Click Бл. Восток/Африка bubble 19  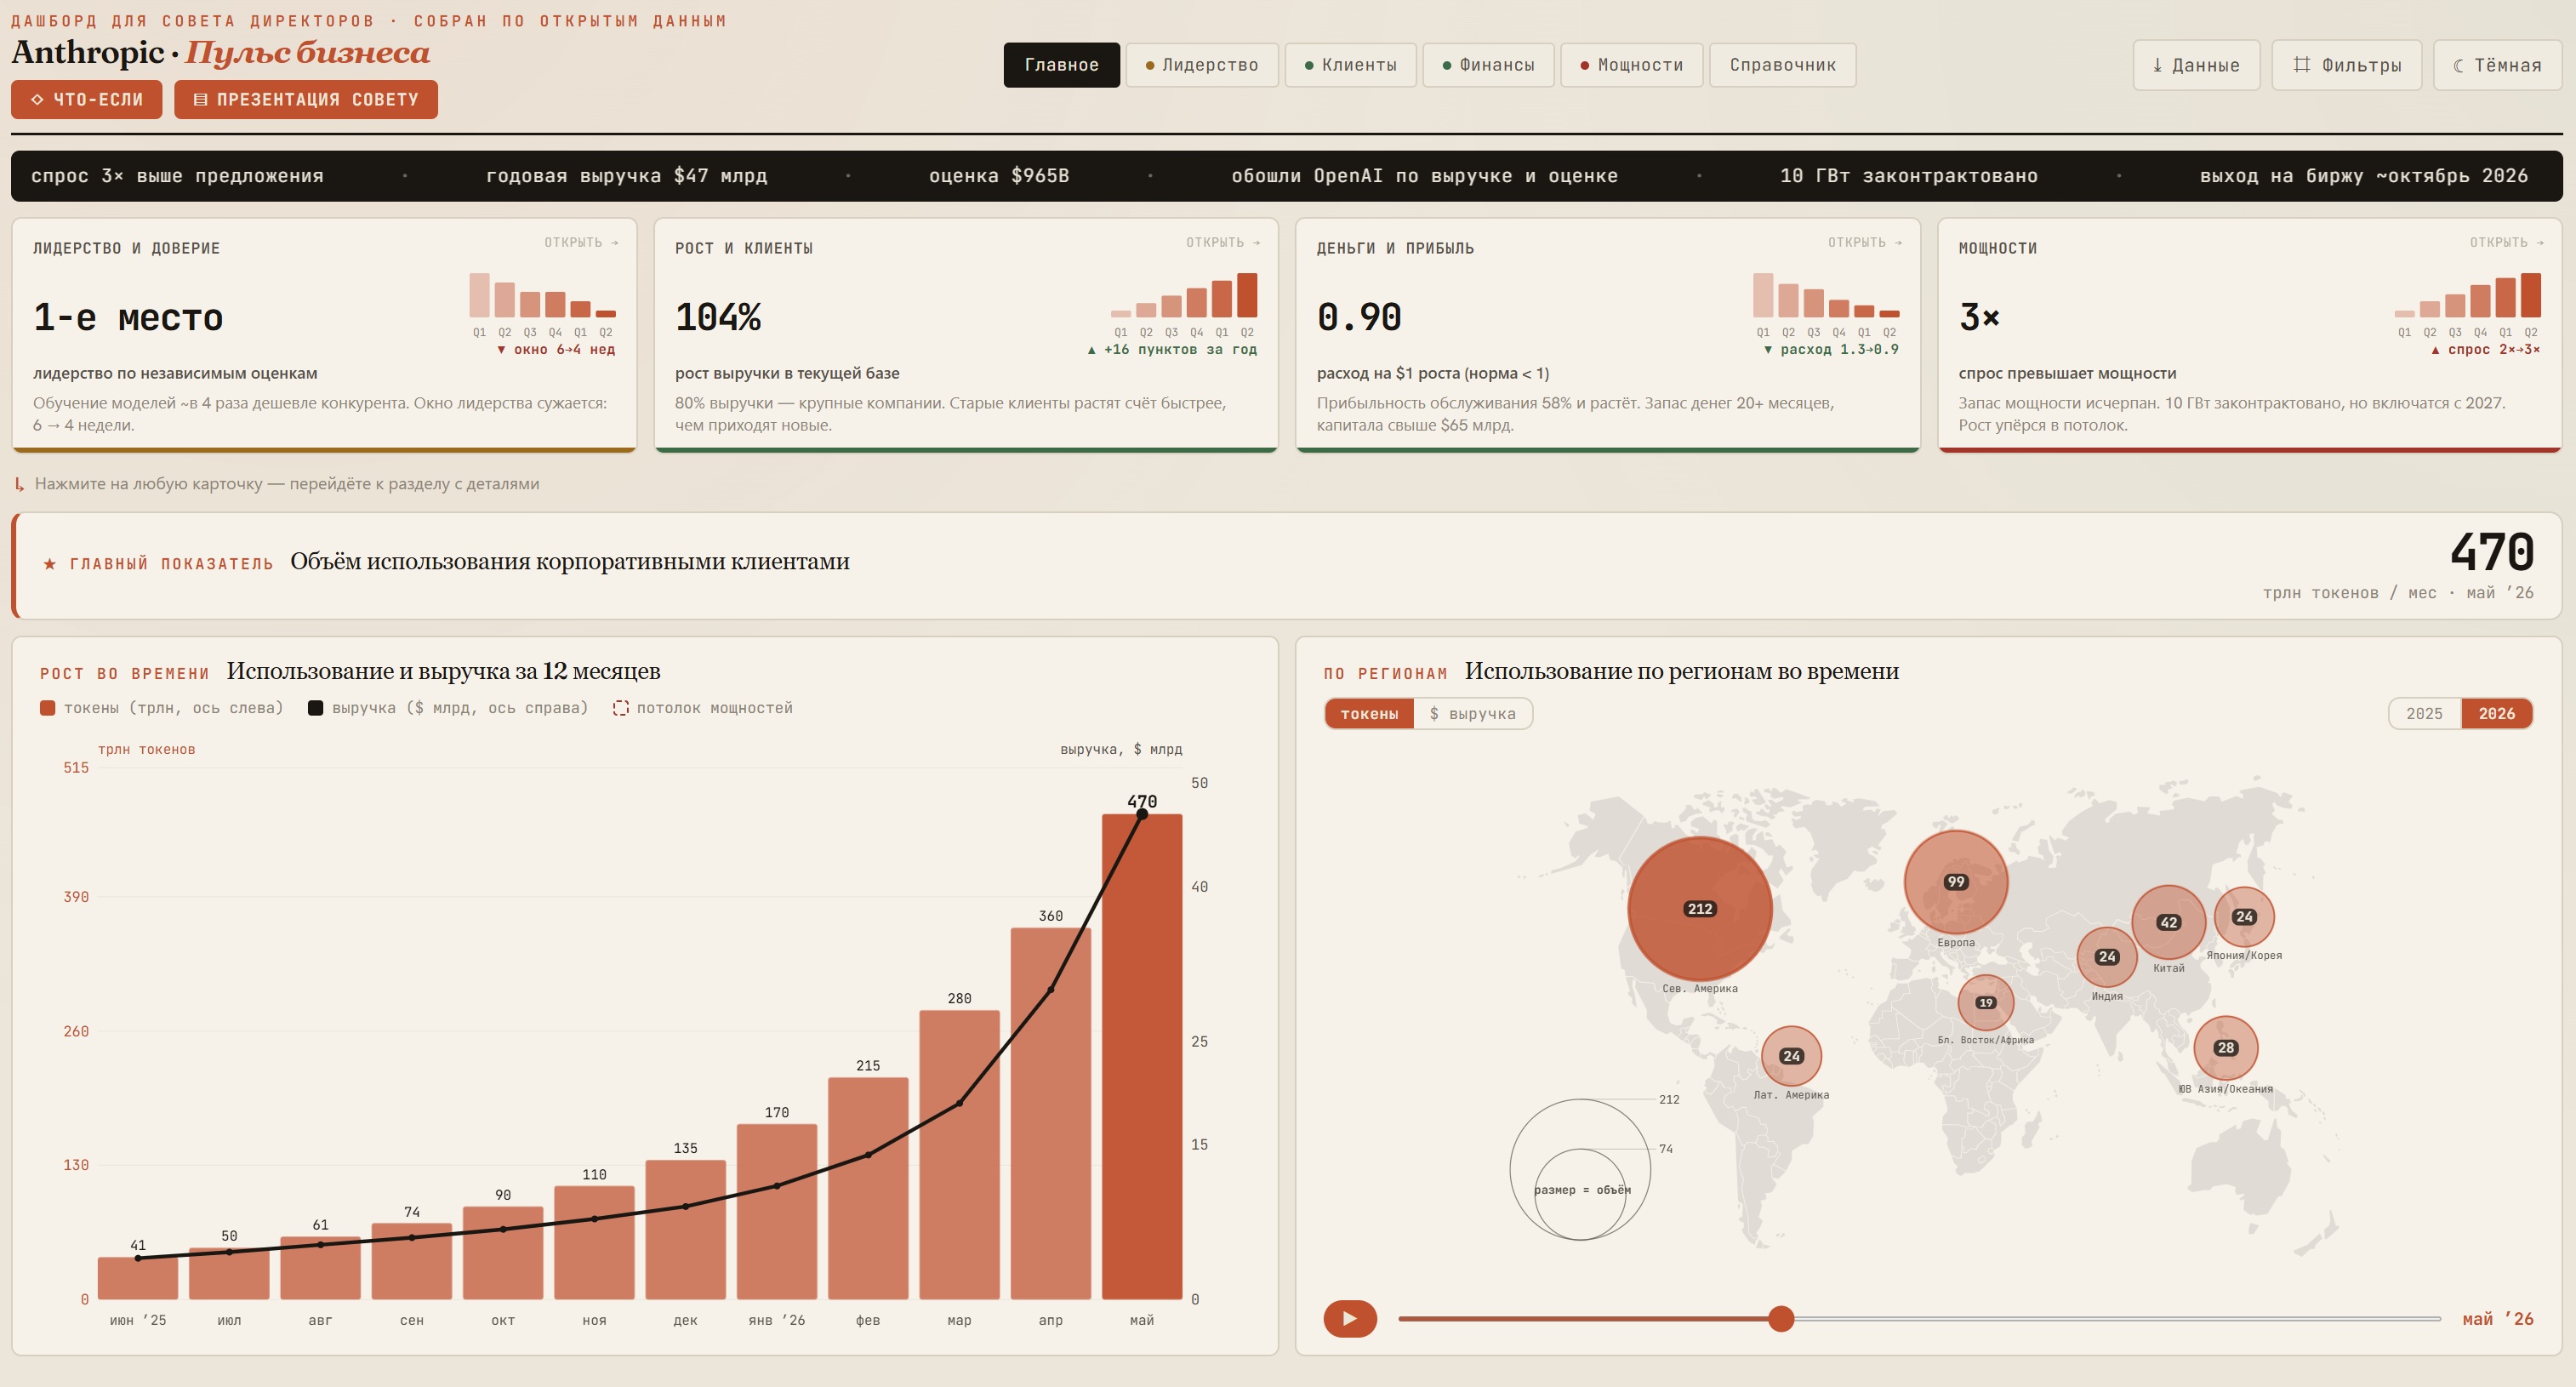1985,1002
